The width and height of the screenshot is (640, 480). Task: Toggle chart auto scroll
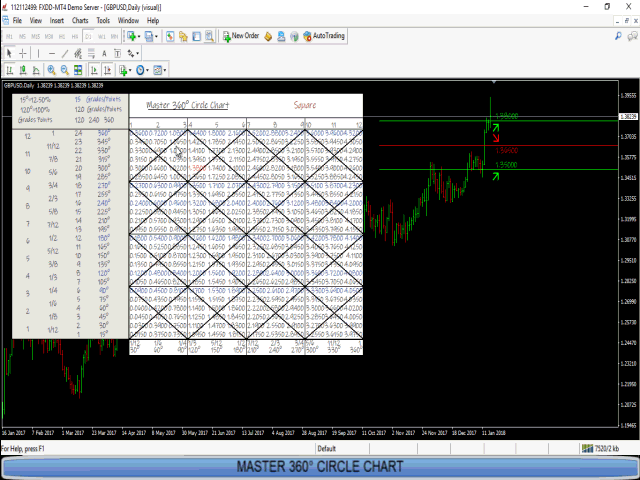click(94, 70)
